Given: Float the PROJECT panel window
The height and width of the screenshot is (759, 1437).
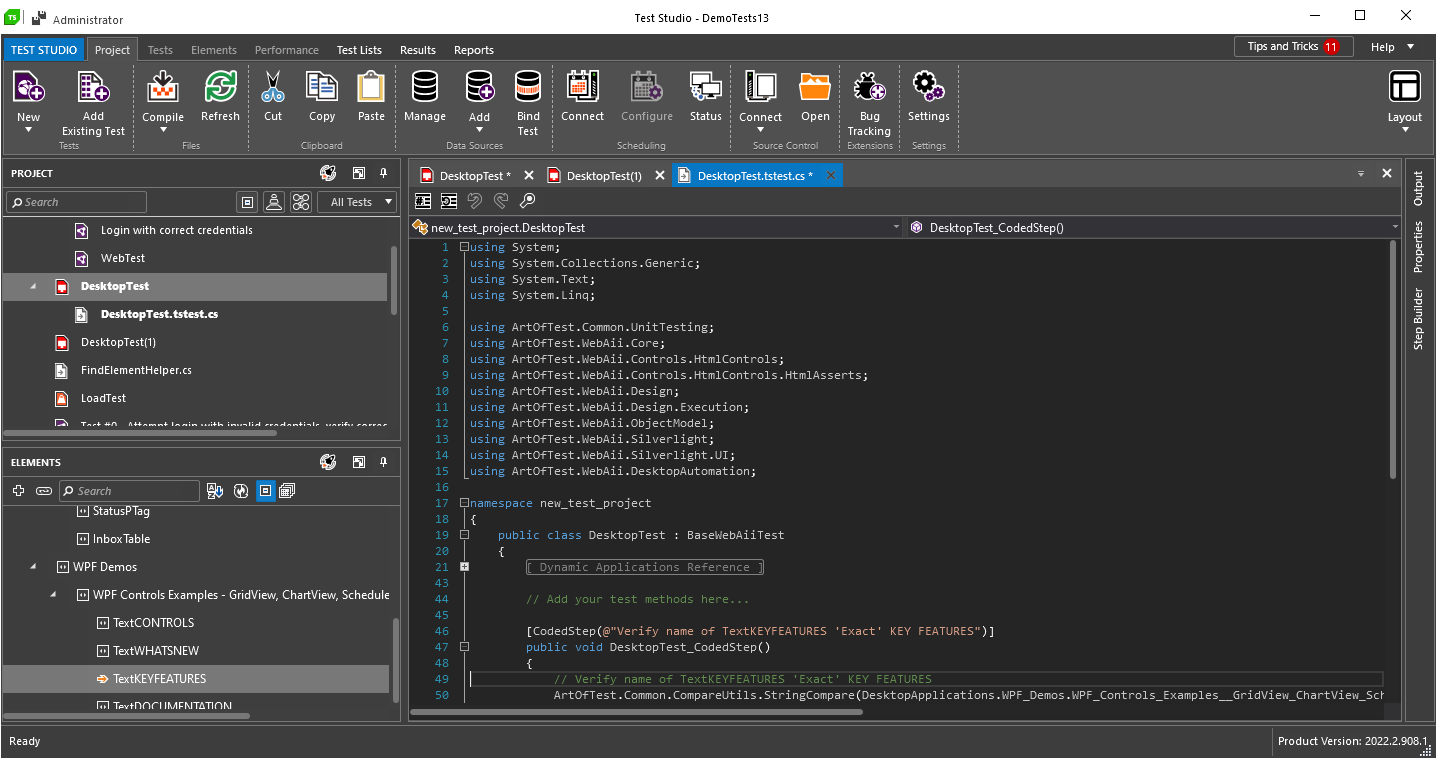Looking at the screenshot, I should point(358,173).
